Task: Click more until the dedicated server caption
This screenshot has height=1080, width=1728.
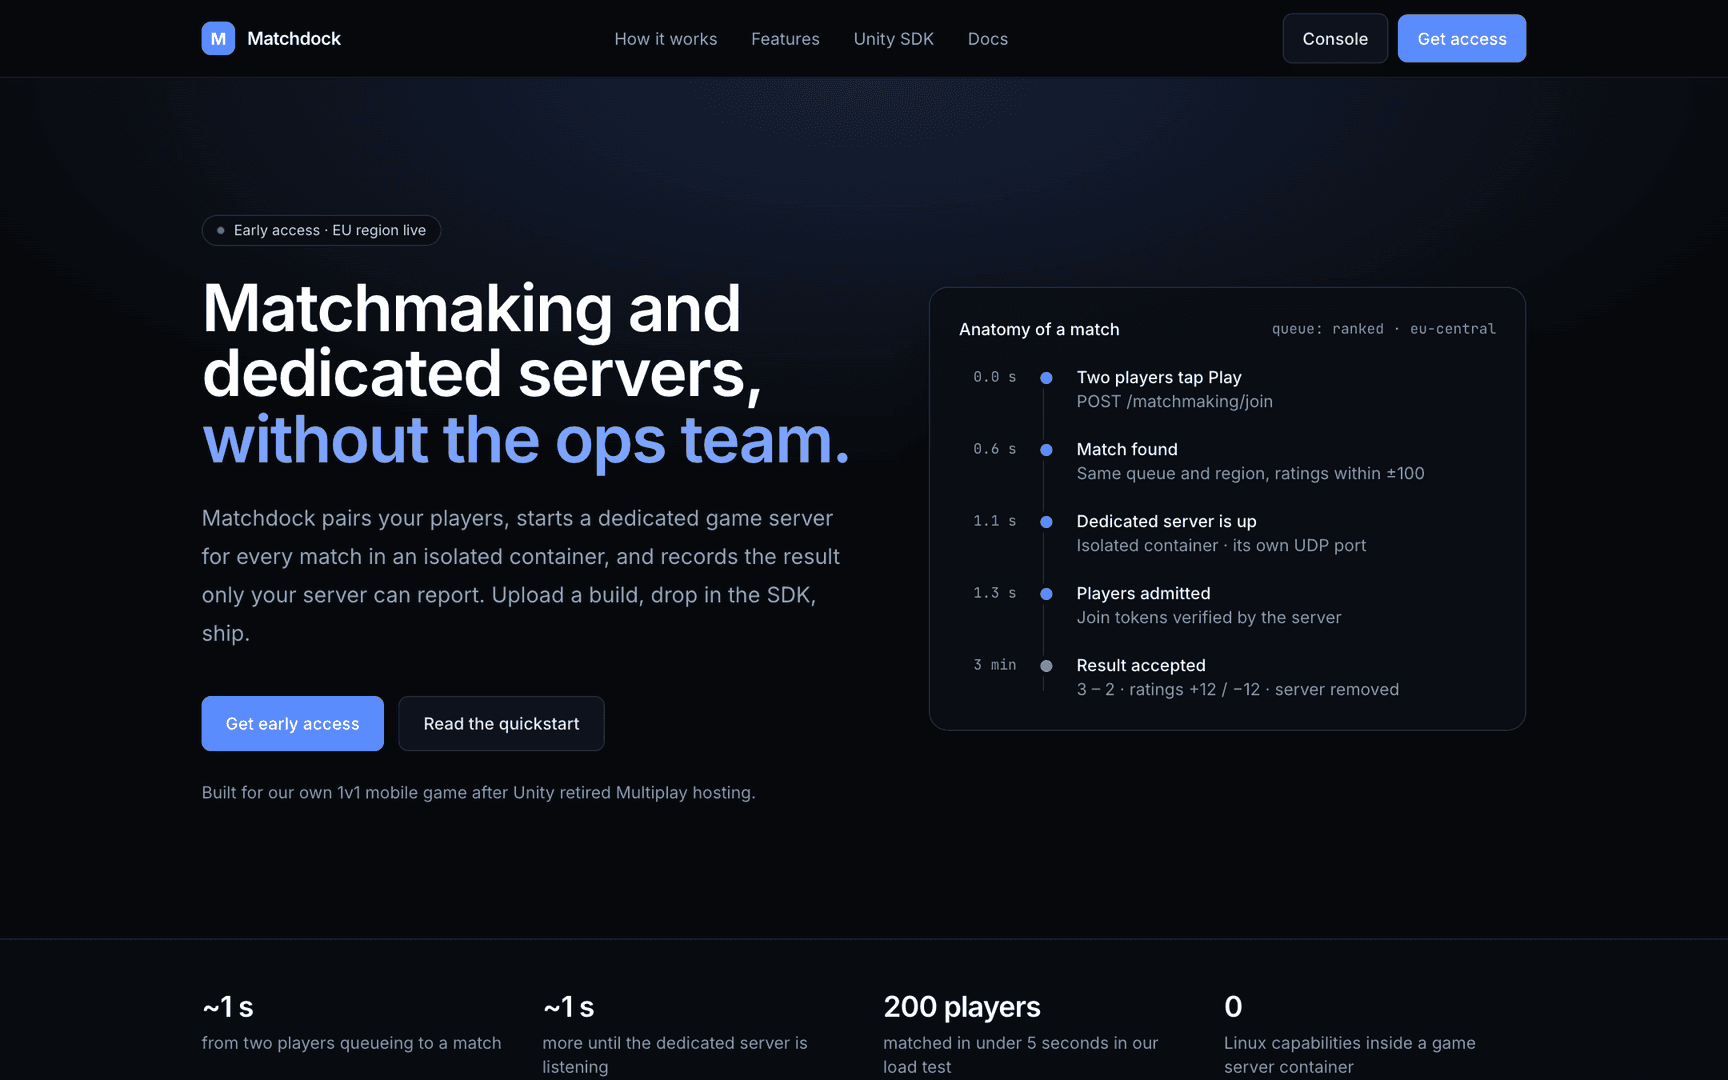Action: click(x=675, y=1055)
